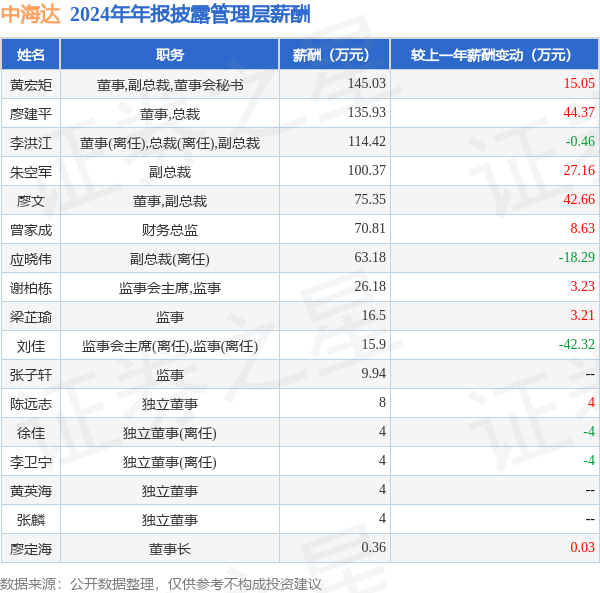
Task: Select the name cell 朱空军
Action: 31,172
